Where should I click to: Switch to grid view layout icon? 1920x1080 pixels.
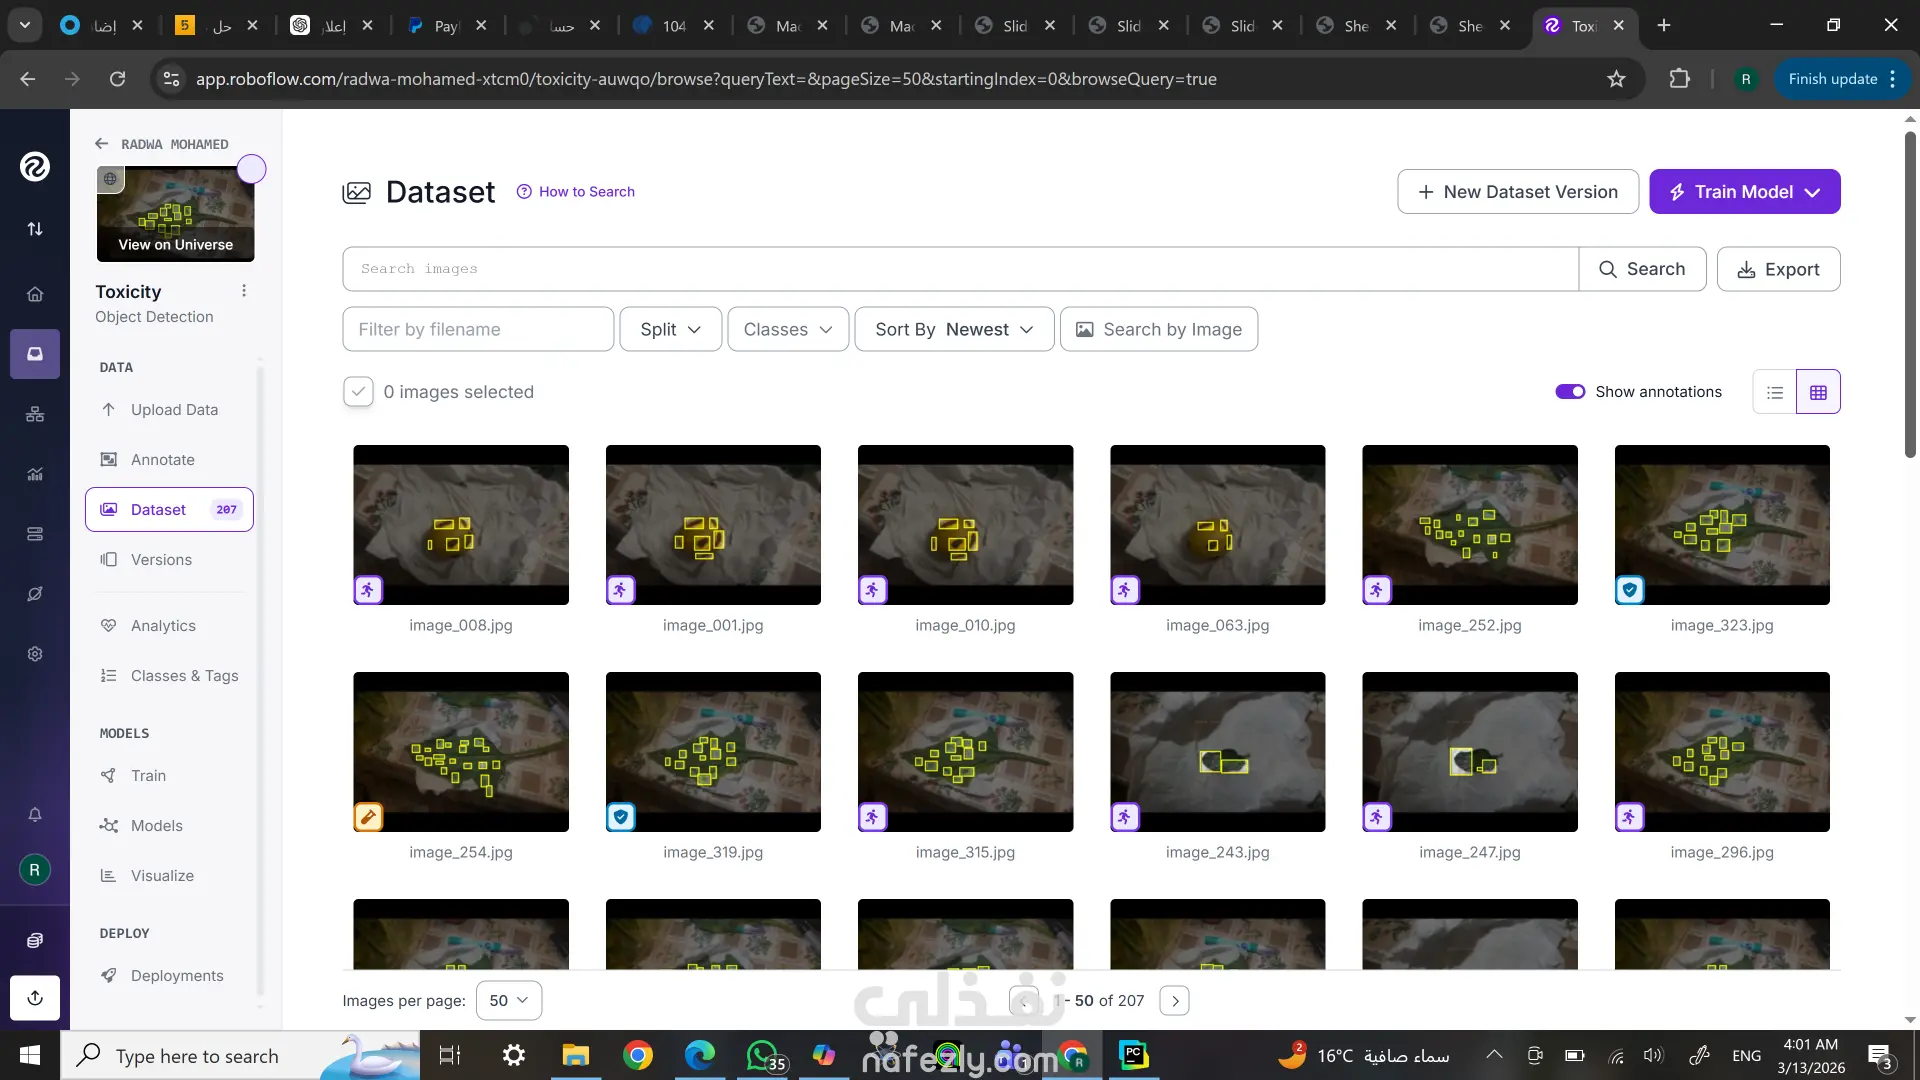click(1818, 392)
